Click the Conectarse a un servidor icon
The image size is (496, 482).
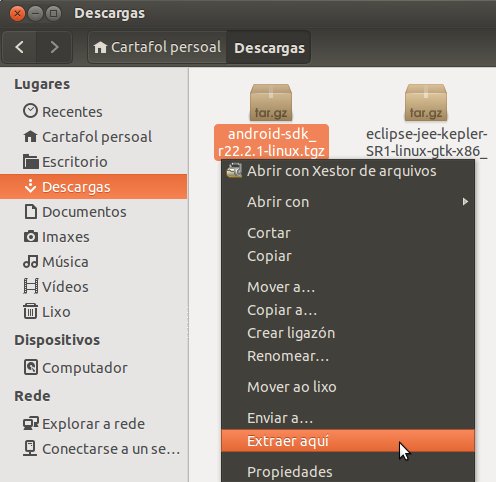pyautogui.click(x=30, y=448)
